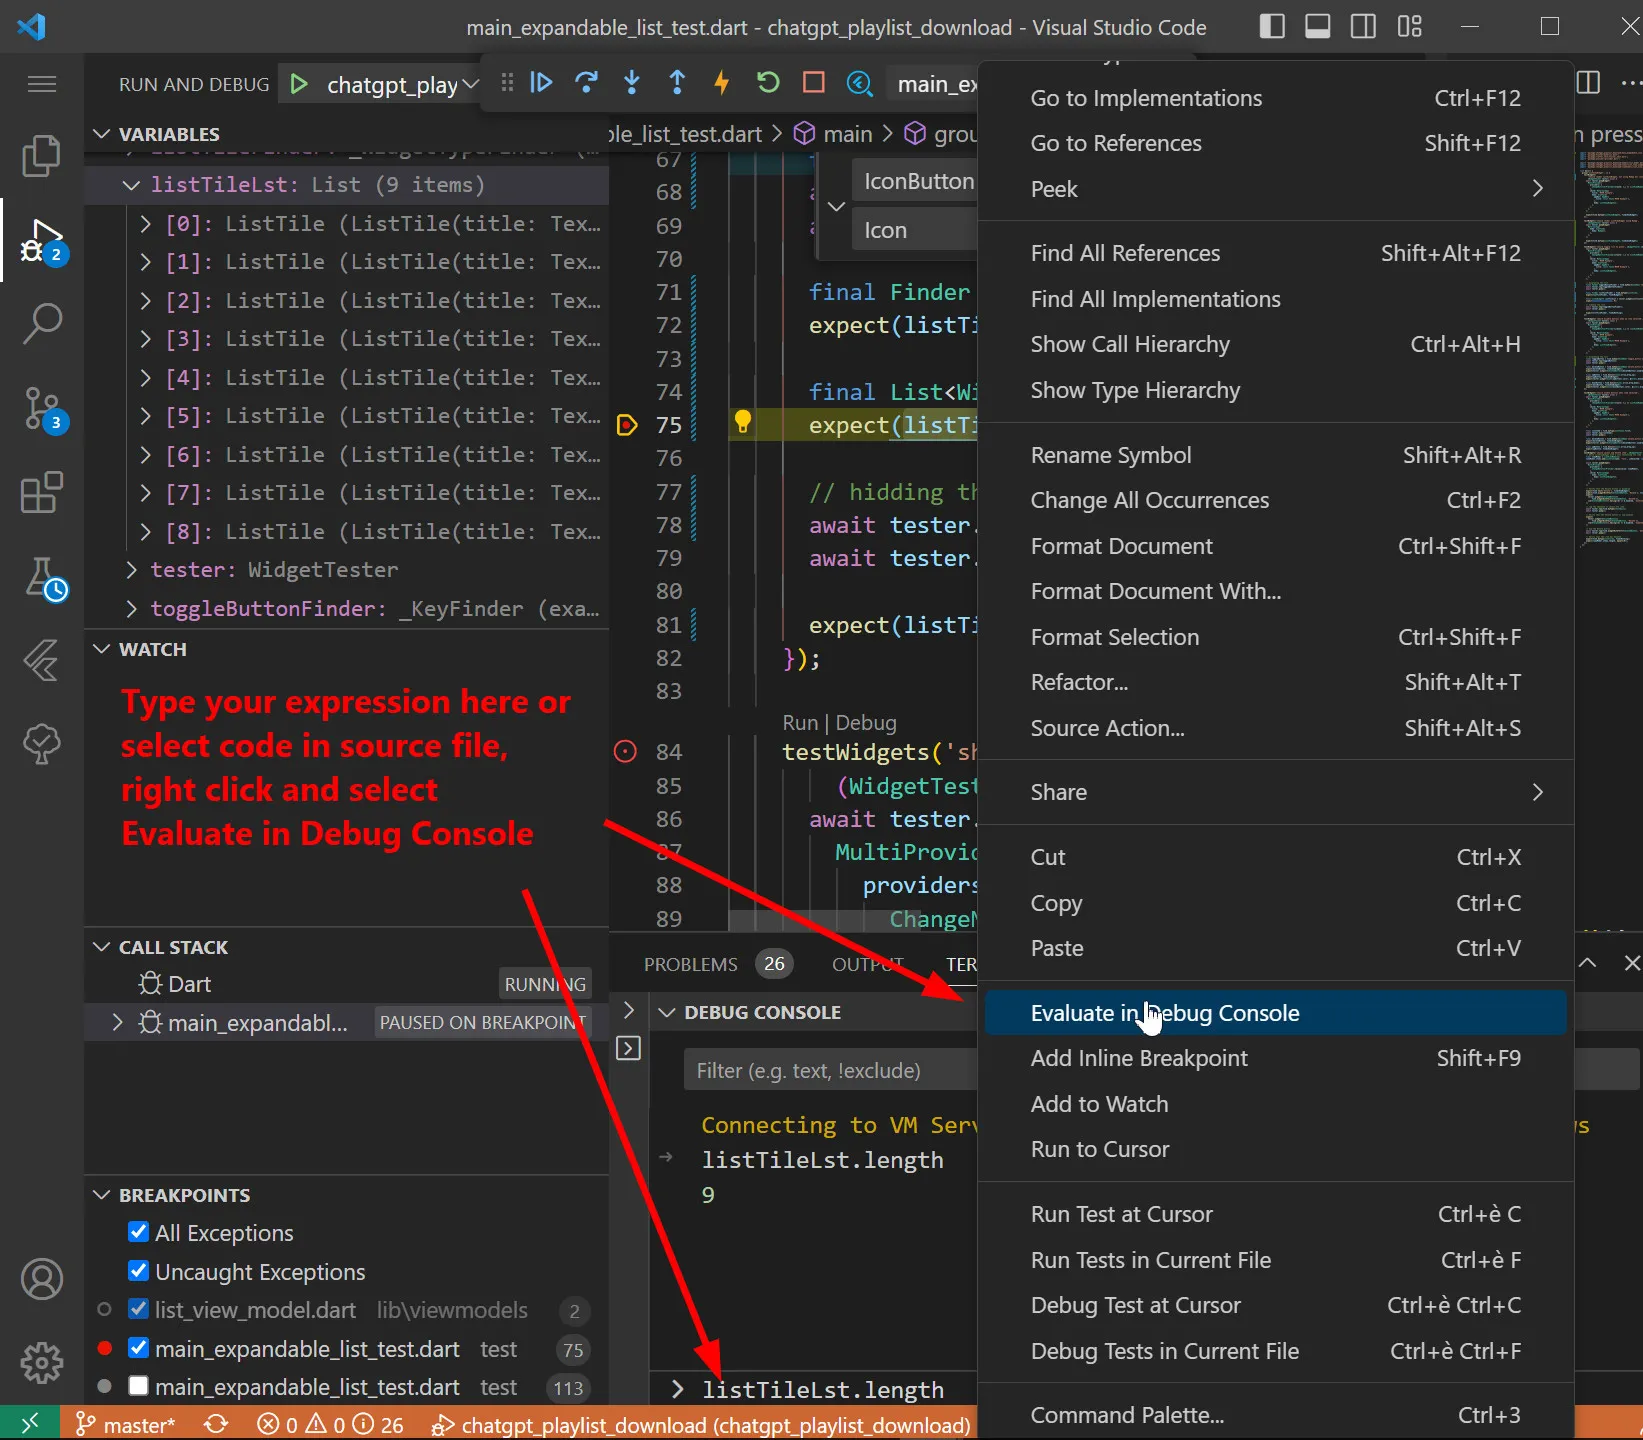Switch to the OUTPUT panel tab
The width and height of the screenshot is (1643, 1440).
(x=867, y=964)
